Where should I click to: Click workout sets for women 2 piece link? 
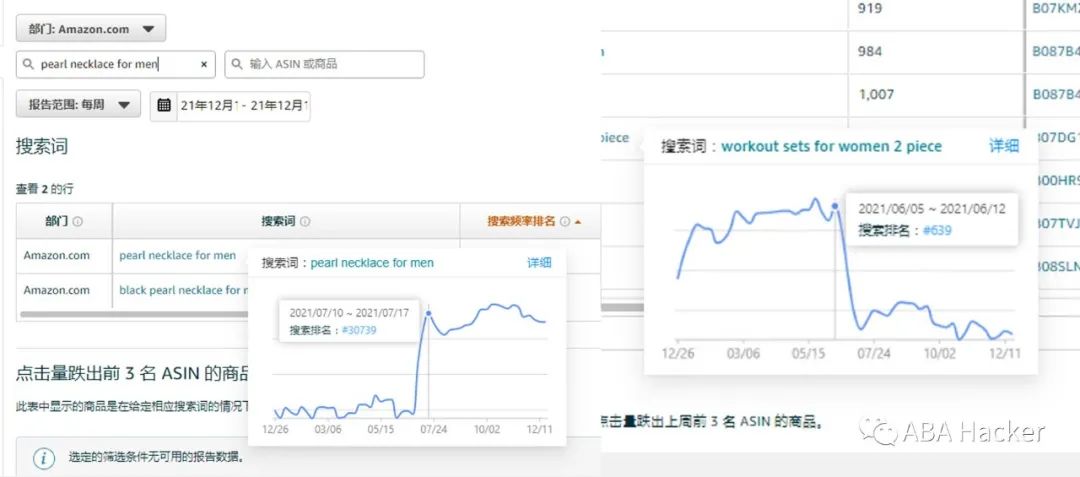[831, 147]
